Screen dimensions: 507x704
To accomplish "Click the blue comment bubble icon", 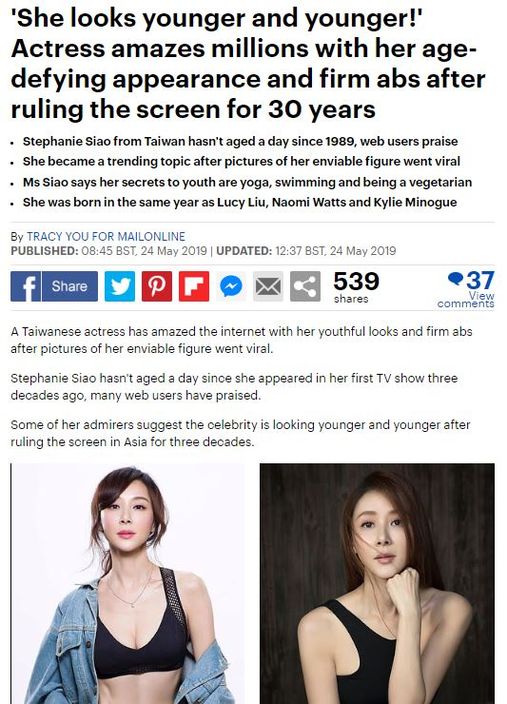I will coord(455,280).
